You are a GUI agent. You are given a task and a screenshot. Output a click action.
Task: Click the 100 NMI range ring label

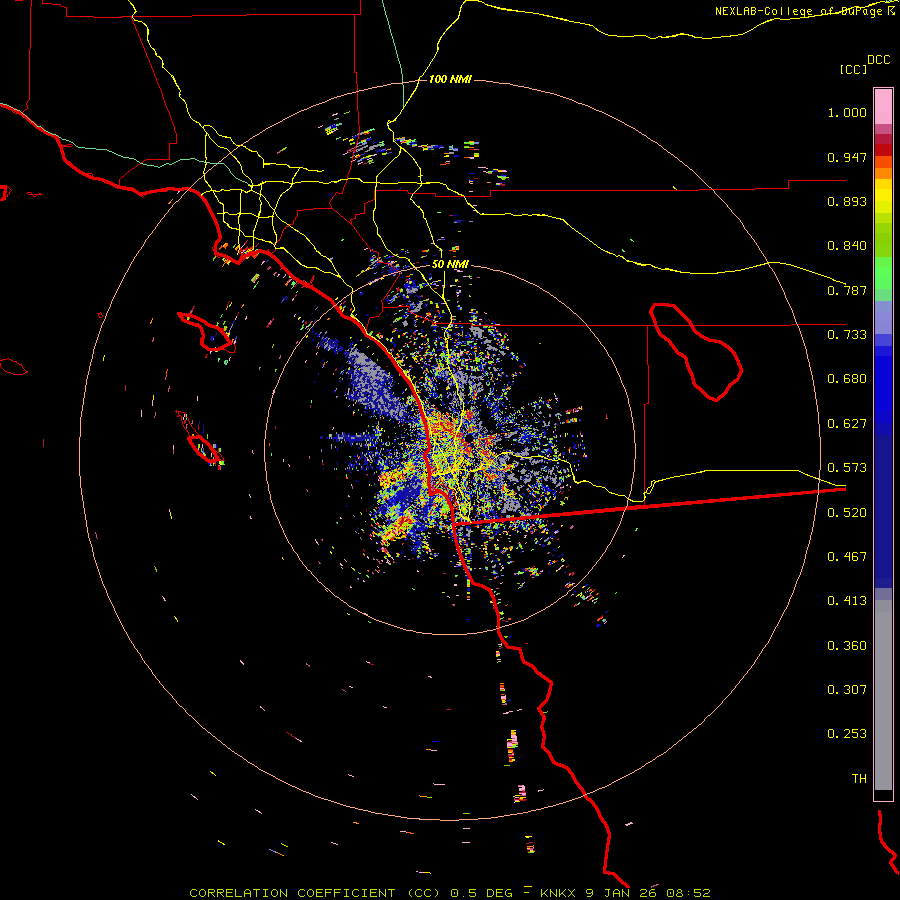click(450, 79)
